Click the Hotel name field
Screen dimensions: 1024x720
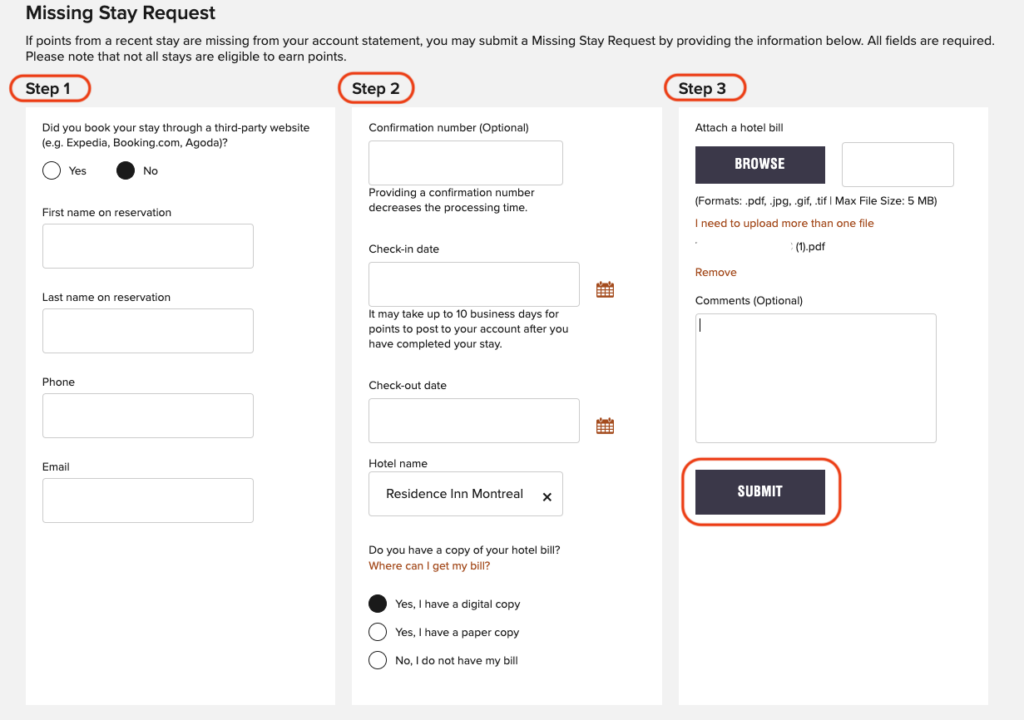click(453, 494)
